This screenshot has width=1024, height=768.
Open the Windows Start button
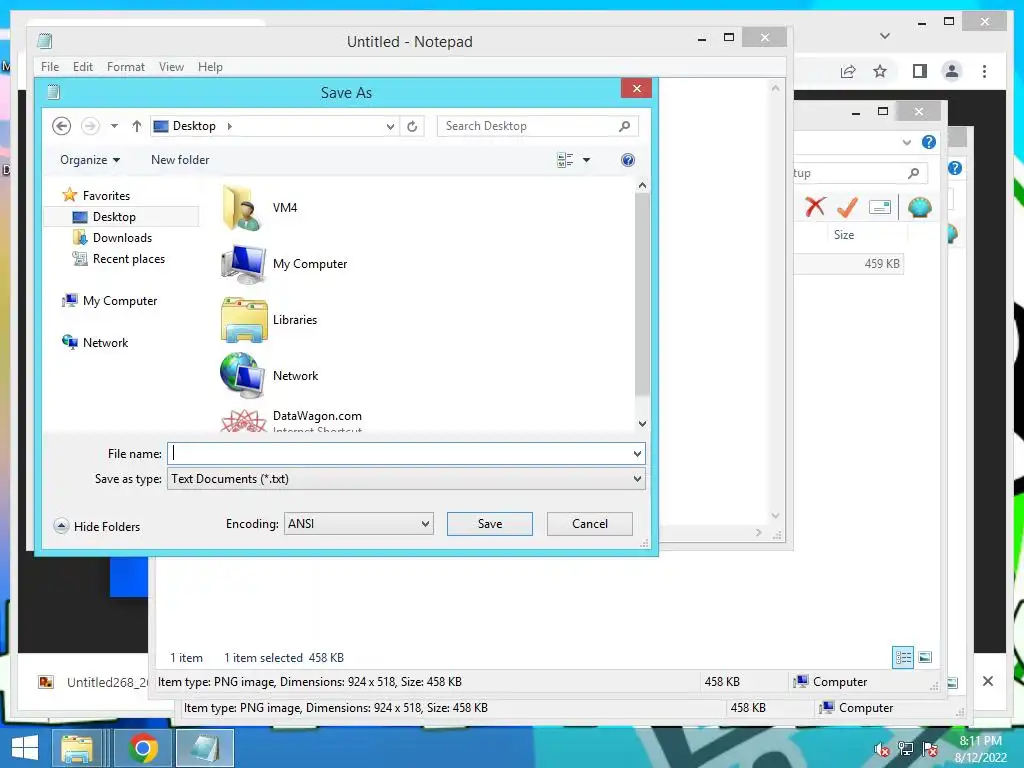pos(25,748)
